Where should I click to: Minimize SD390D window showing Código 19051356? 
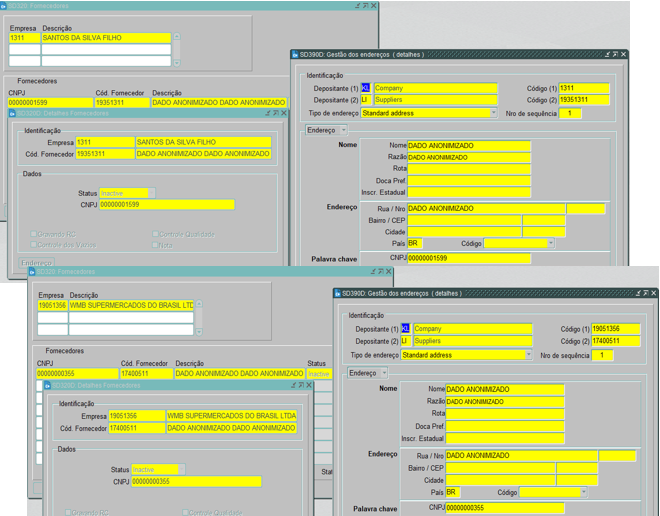[x=638, y=293]
